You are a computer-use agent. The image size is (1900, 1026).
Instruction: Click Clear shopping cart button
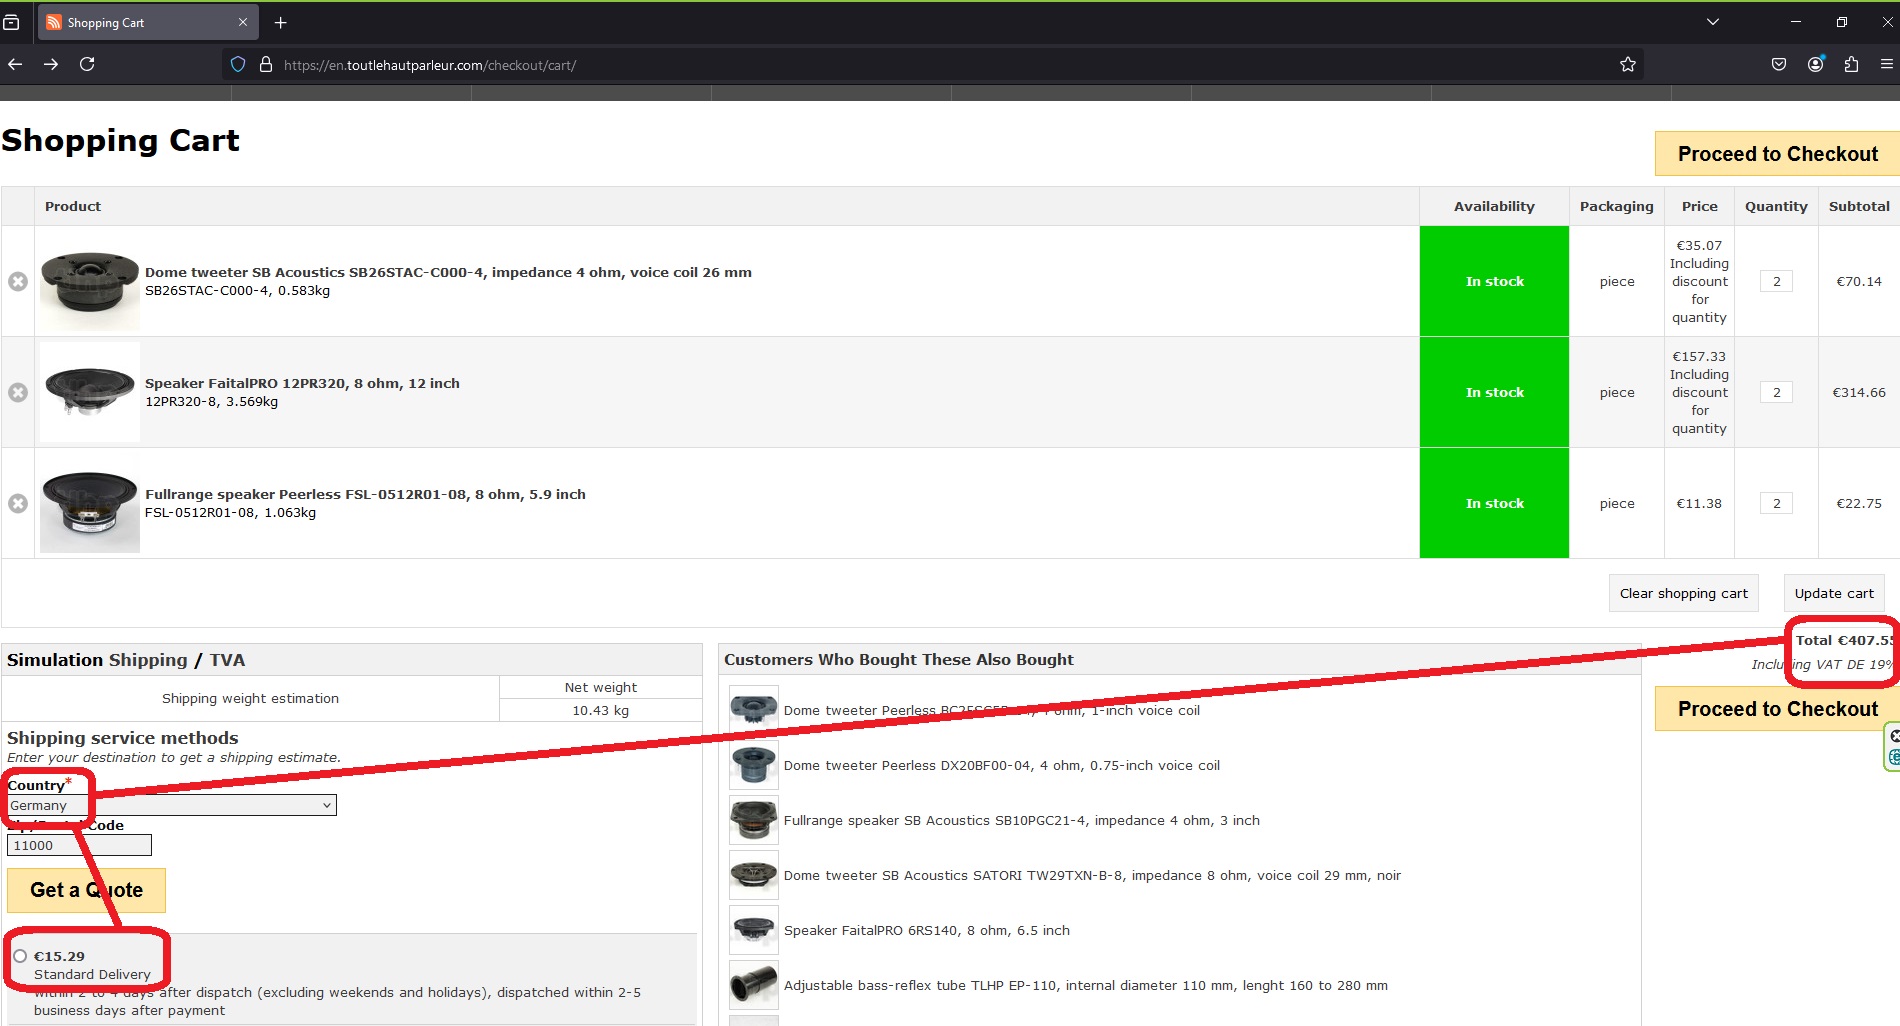click(x=1683, y=593)
